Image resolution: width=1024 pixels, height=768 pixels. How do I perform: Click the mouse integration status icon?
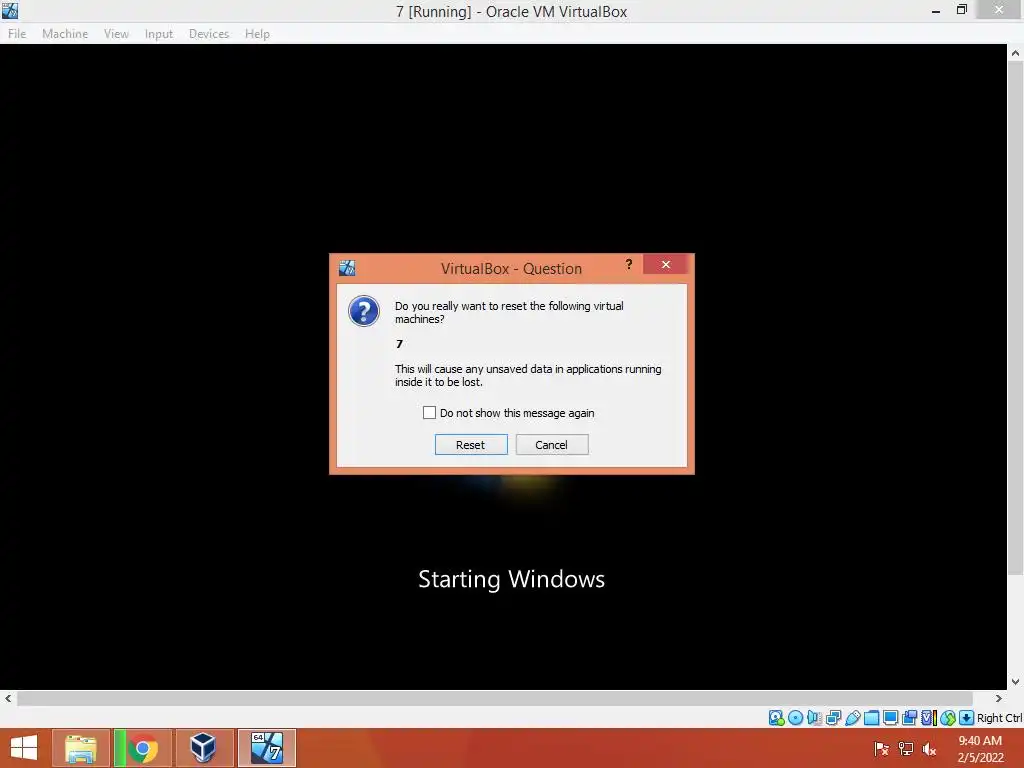(x=948, y=718)
